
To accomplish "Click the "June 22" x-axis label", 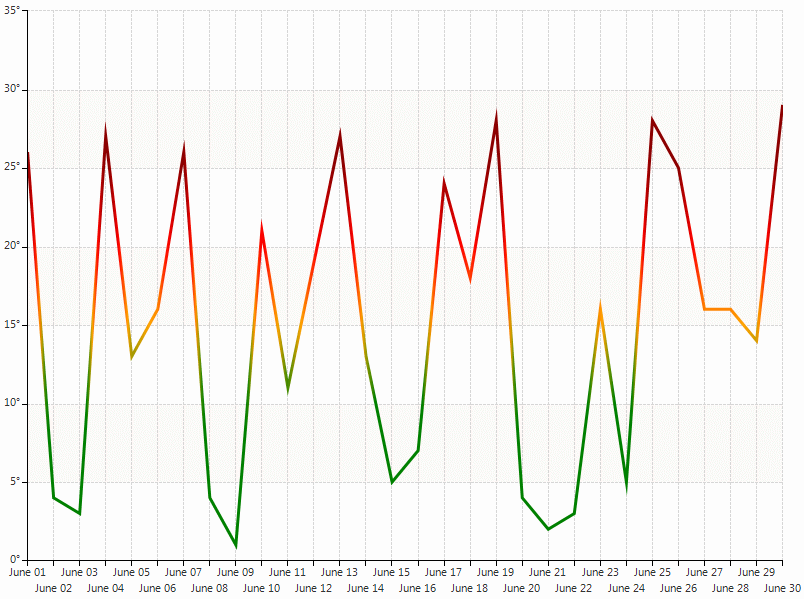I will 574,588.
